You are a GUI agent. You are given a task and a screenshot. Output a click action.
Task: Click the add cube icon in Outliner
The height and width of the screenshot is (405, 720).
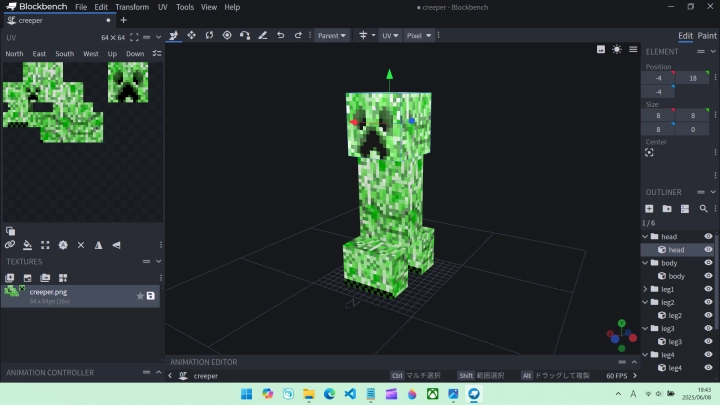tap(649, 208)
